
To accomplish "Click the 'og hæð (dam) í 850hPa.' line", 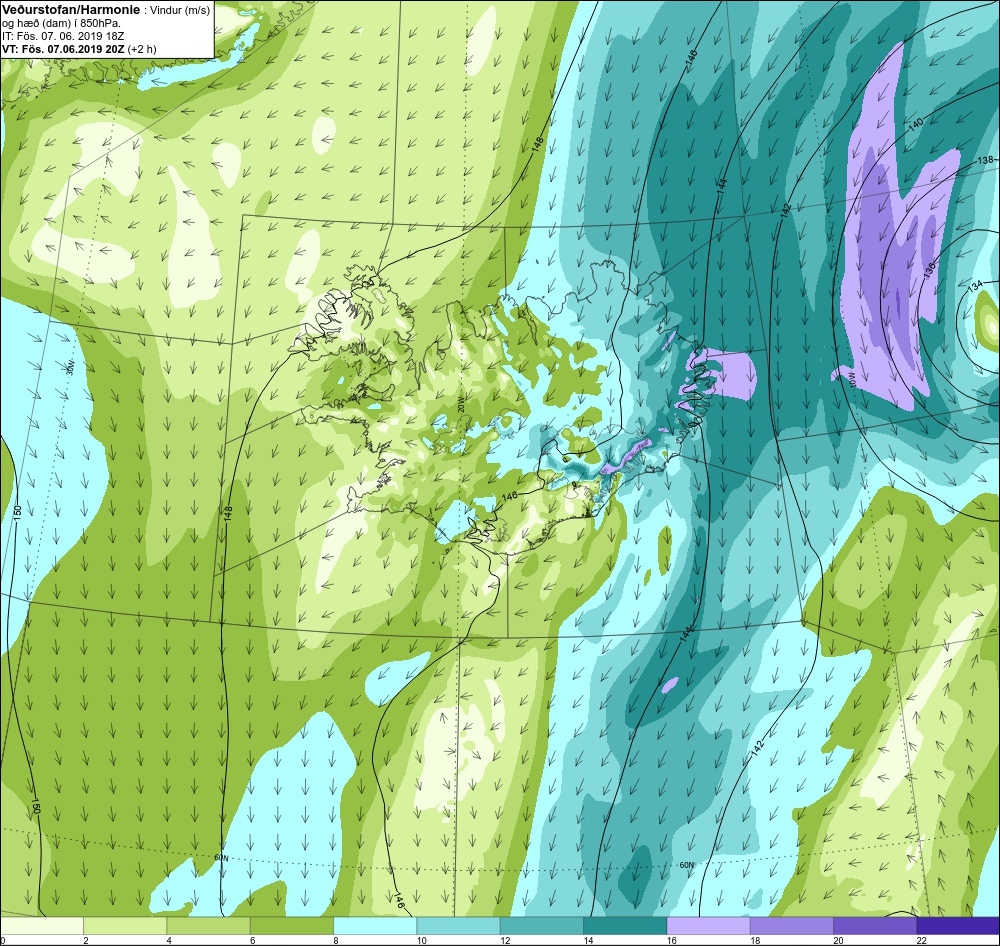I will point(61,24).
